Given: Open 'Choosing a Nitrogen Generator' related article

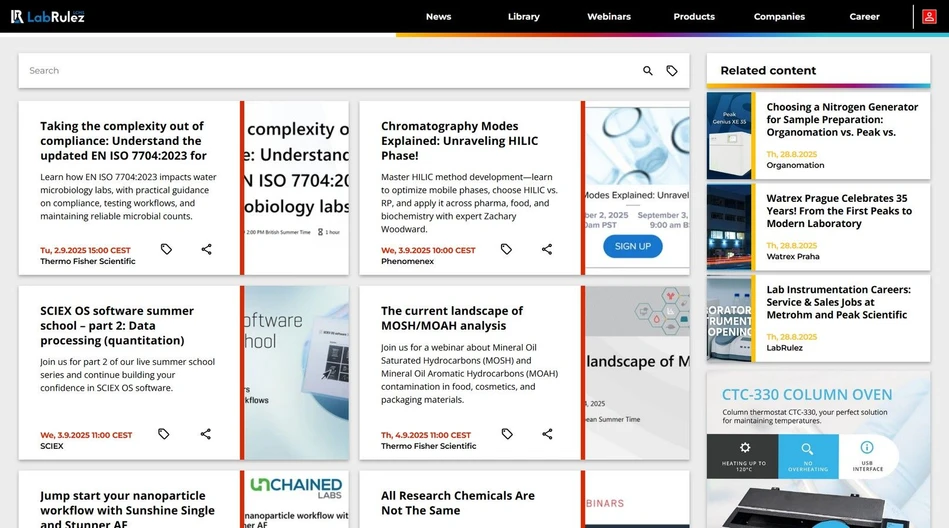Looking at the screenshot, I should pos(842,119).
